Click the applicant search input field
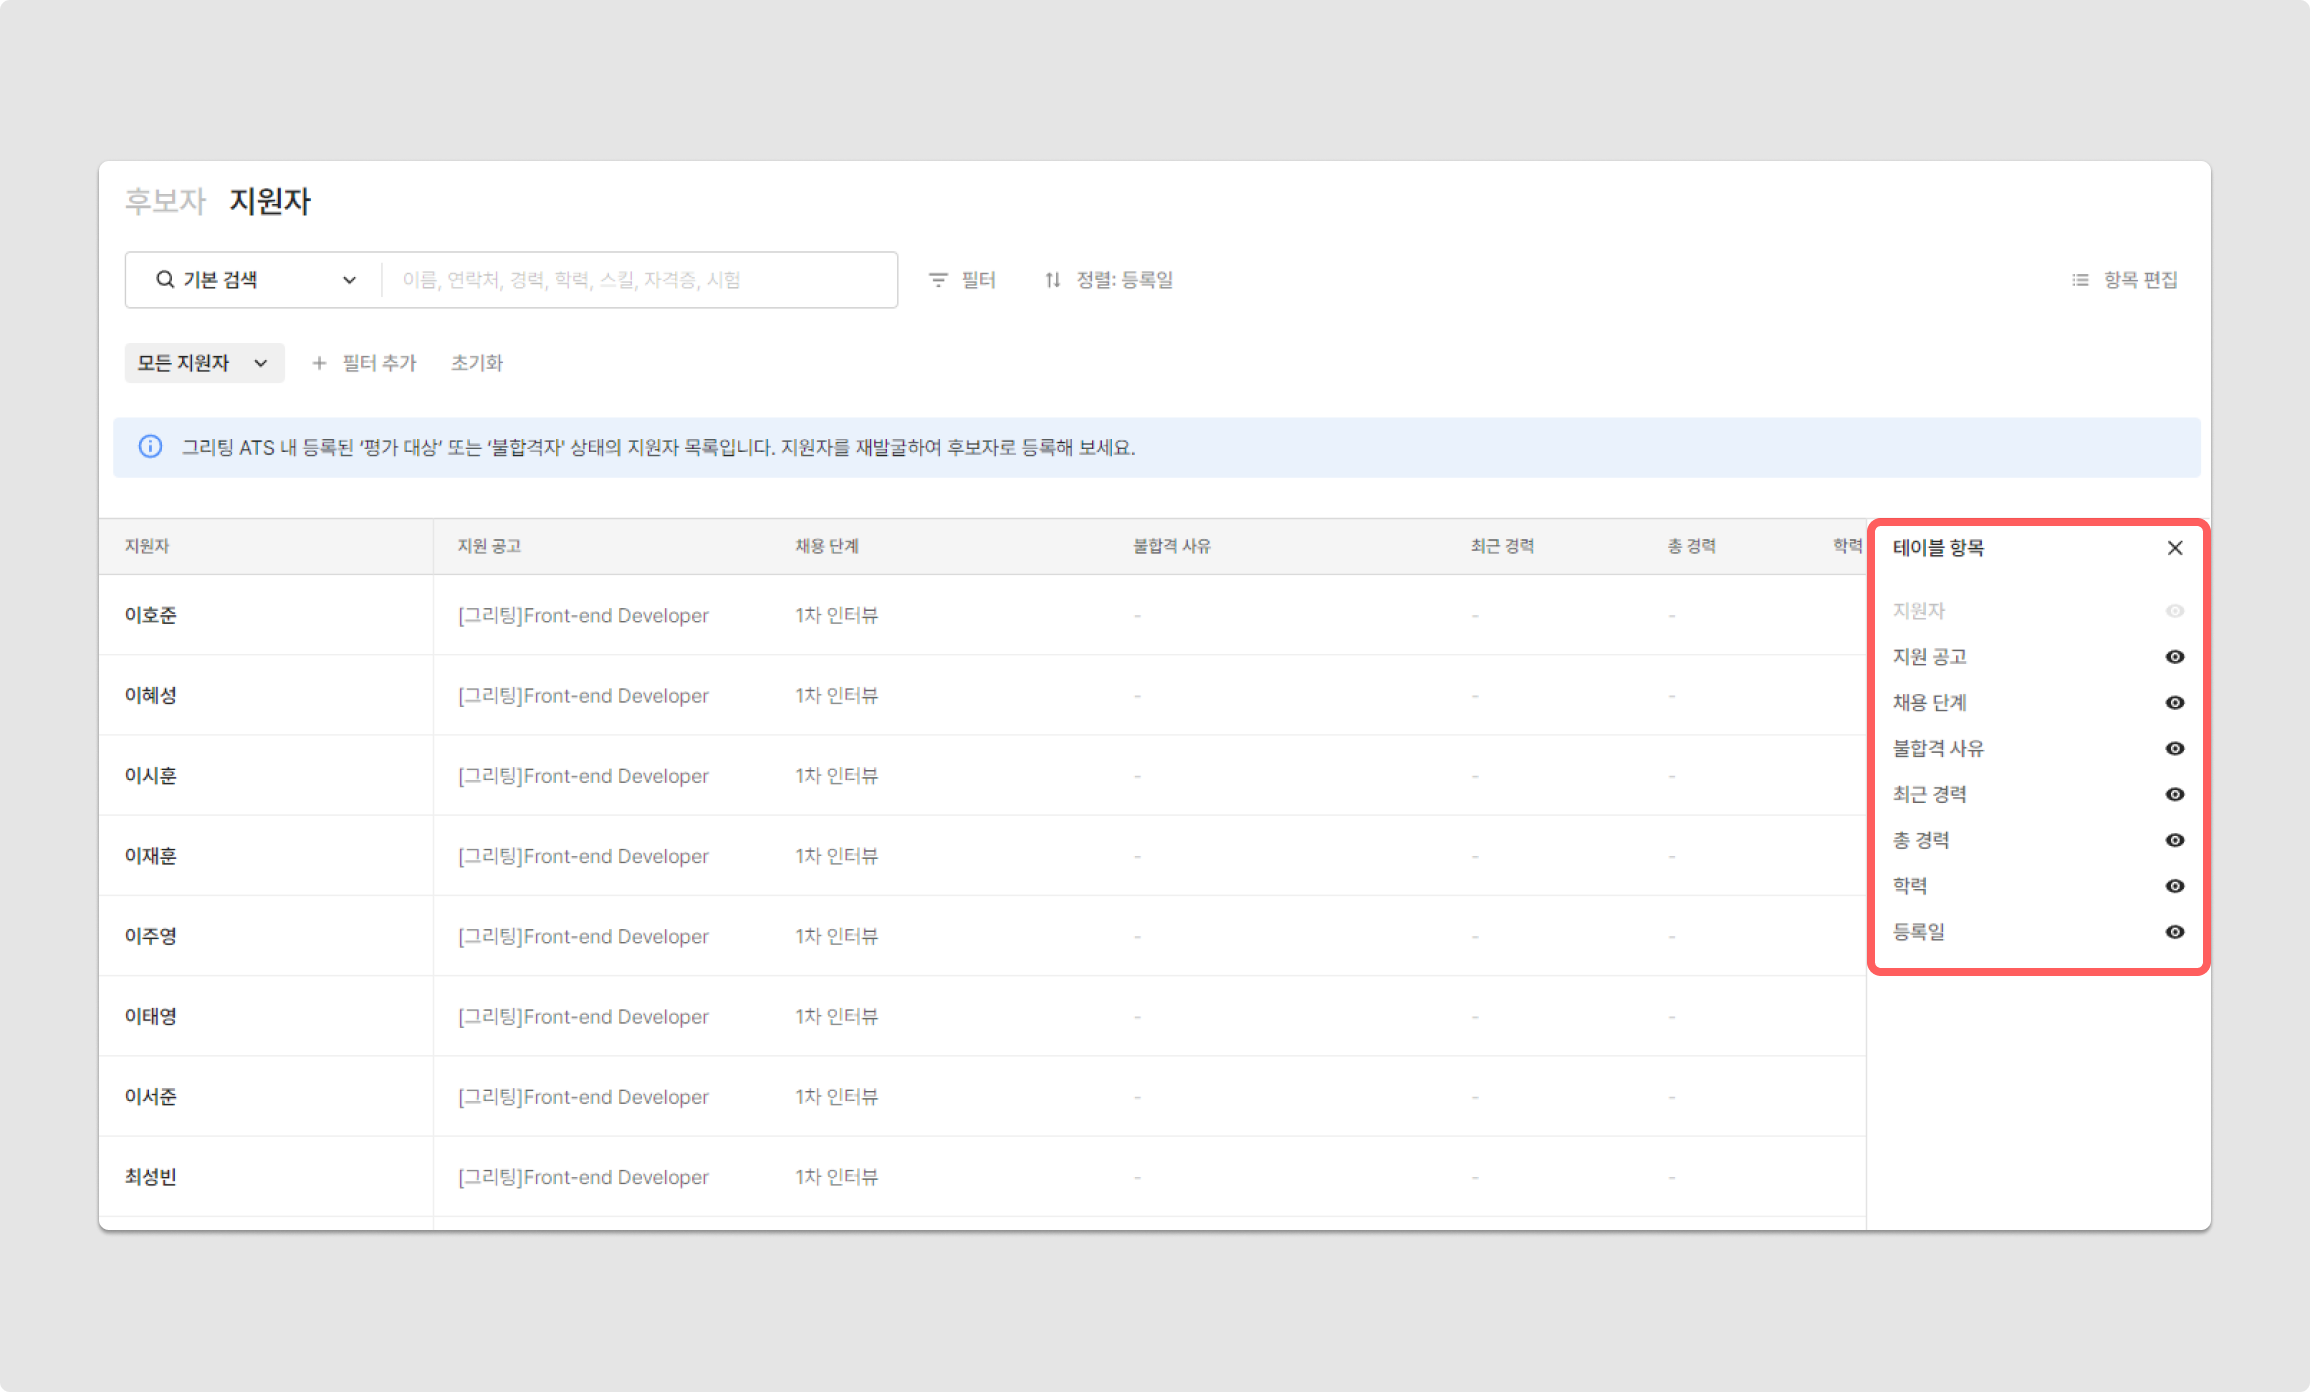2310x1392 pixels. click(x=640, y=280)
